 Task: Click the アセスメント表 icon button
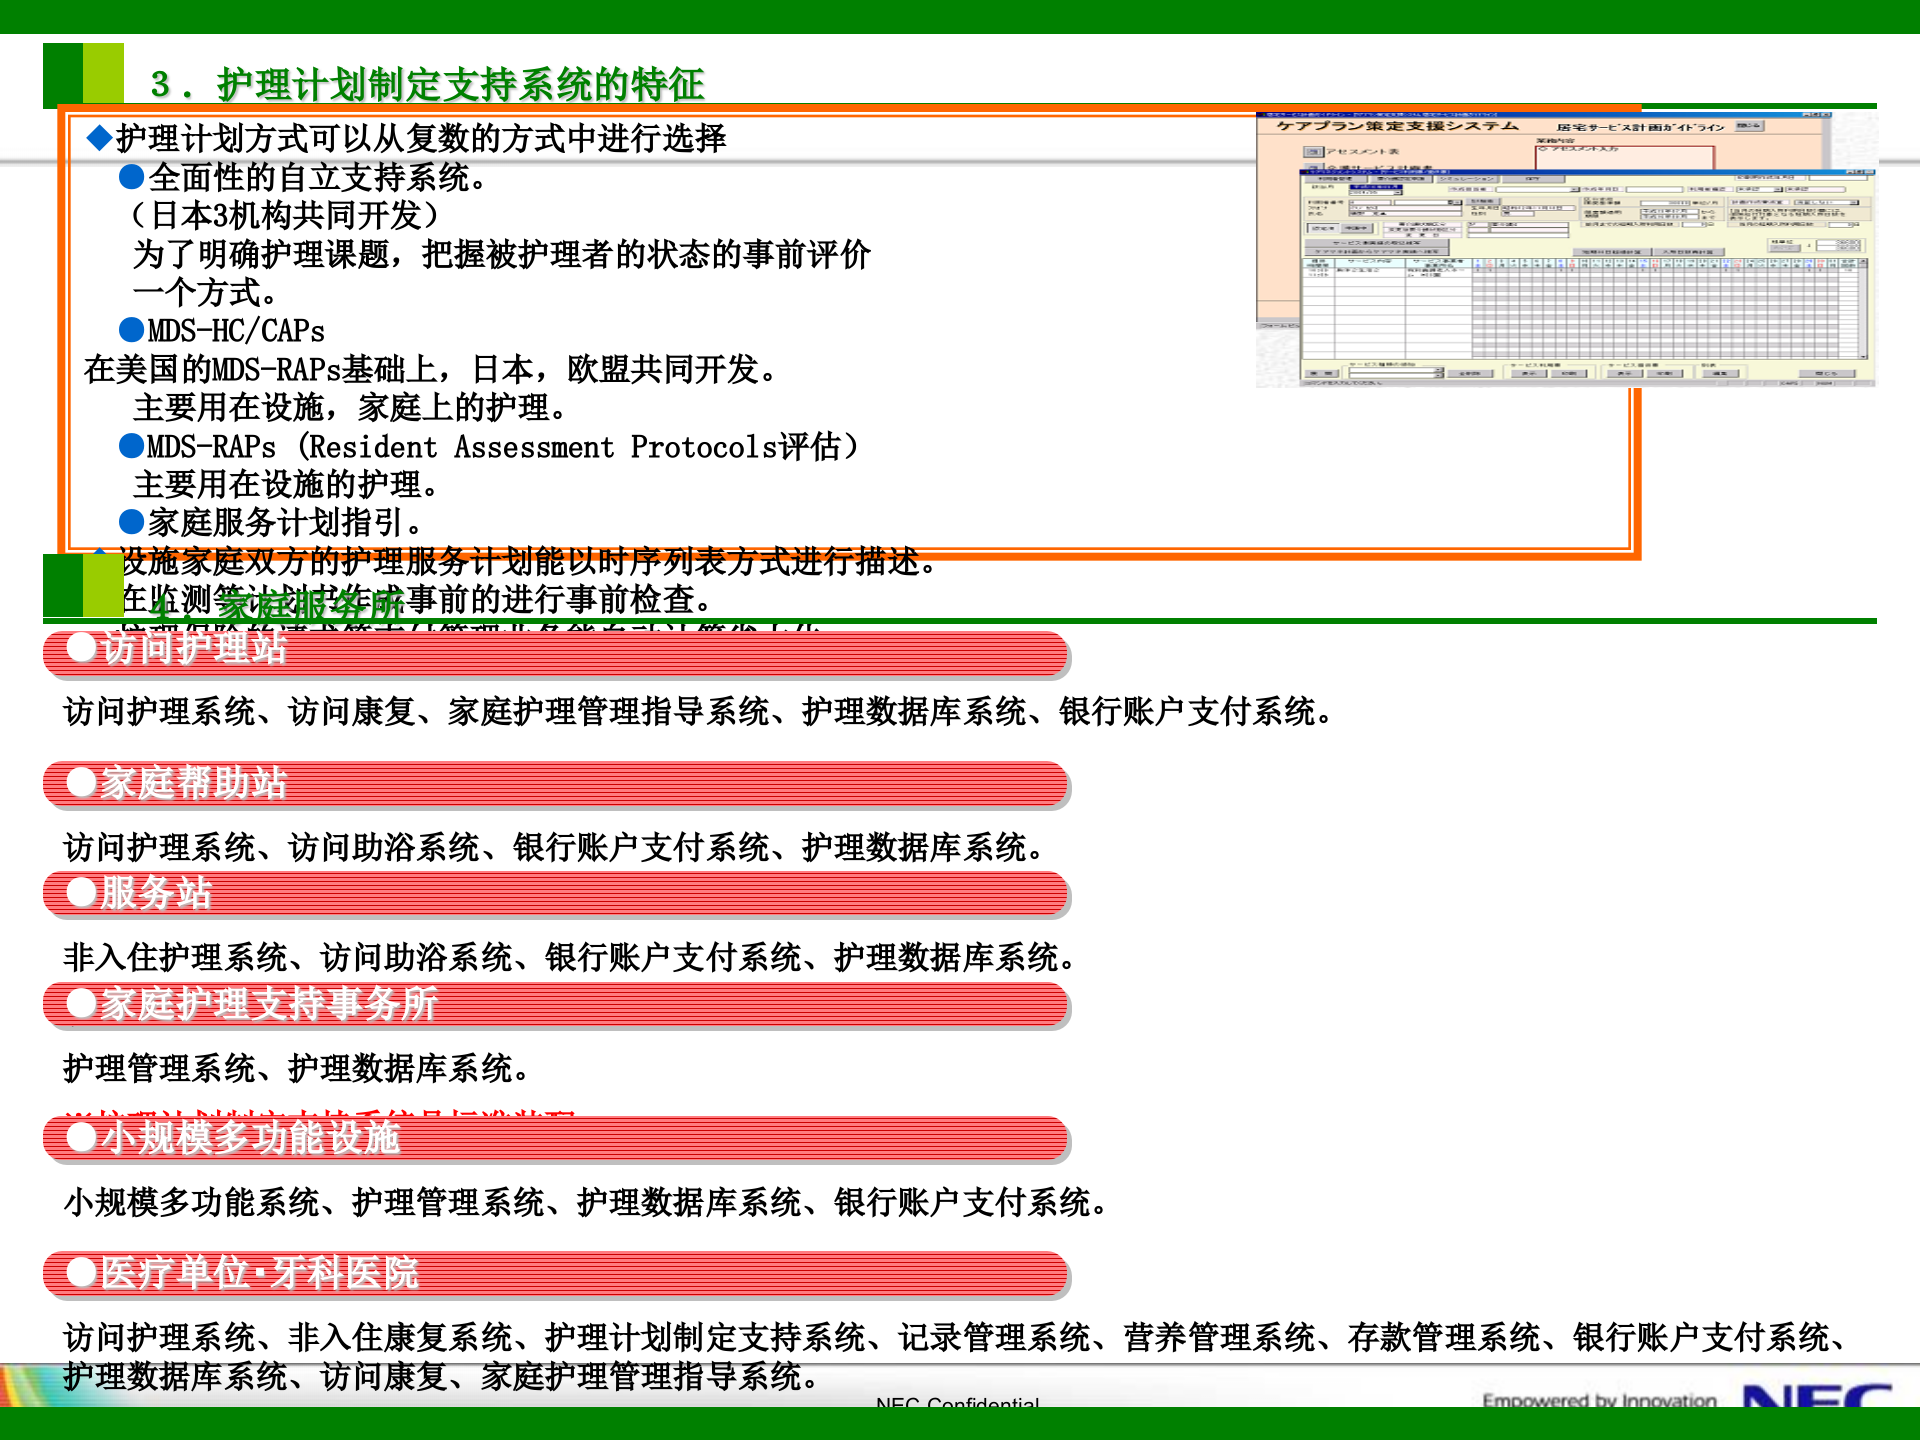(x=1313, y=152)
